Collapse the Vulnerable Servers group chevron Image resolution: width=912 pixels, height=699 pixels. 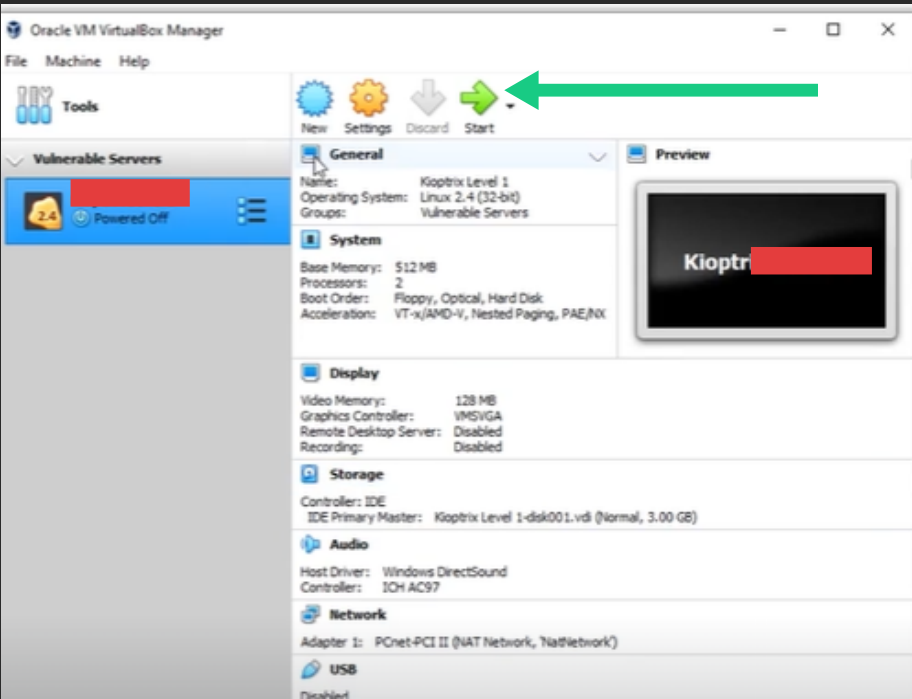click(x=15, y=160)
